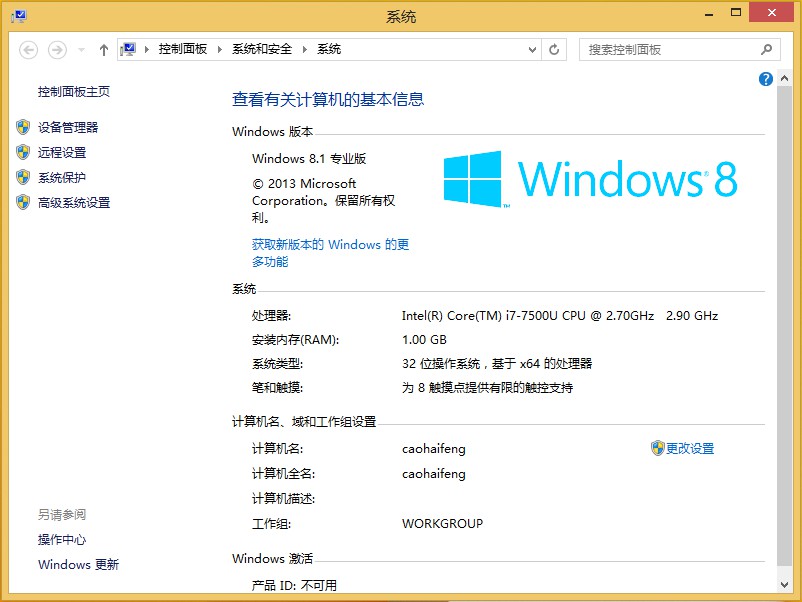The width and height of the screenshot is (802, 602).
Task: Click 产品 ID: 不可用 text
Action: [x=294, y=586]
